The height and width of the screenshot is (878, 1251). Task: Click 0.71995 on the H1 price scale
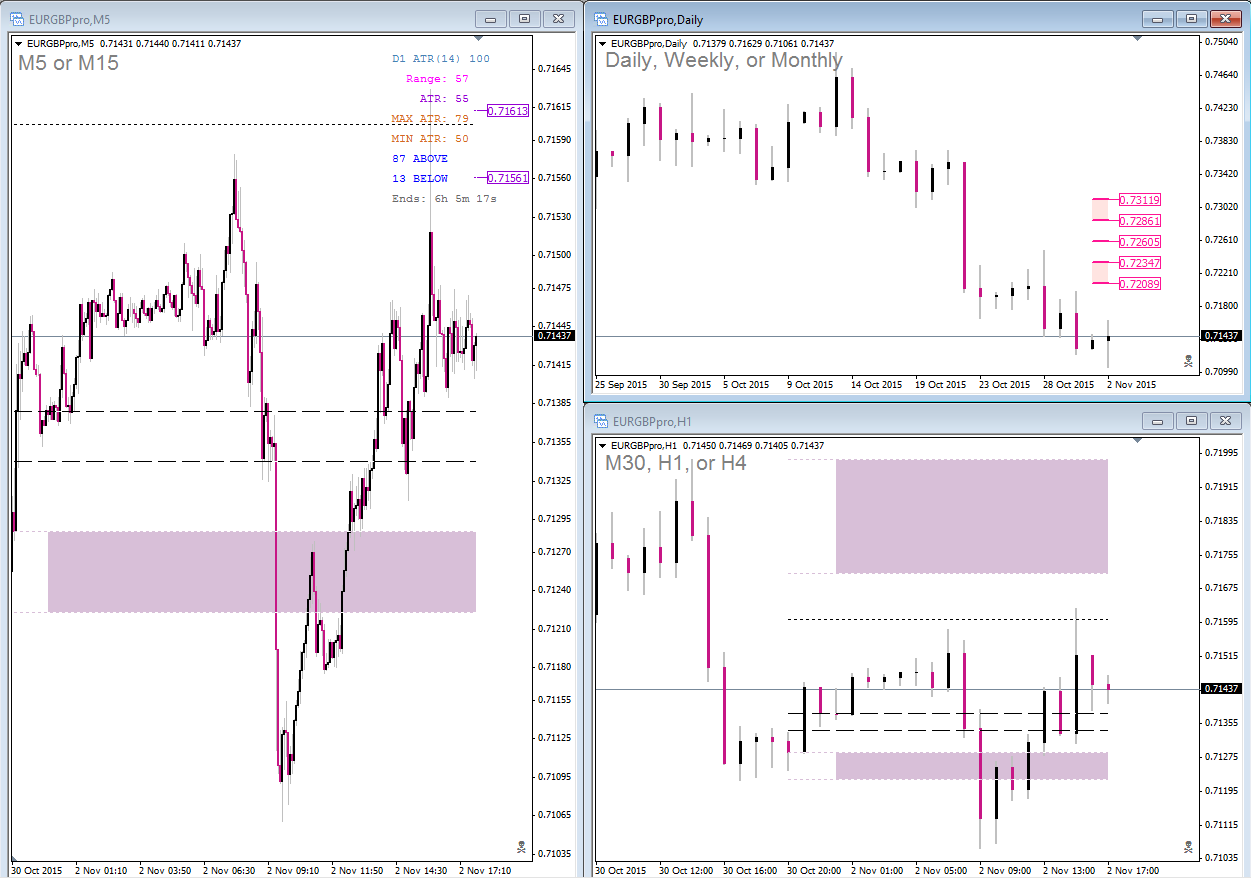click(x=1222, y=453)
